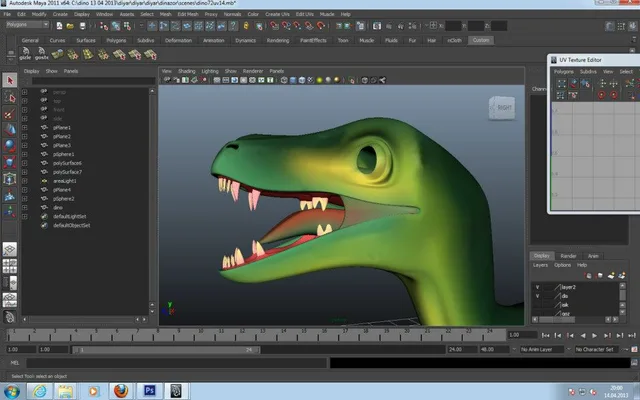This screenshot has width=640, height=400.
Task: Expand the areaLight1 node in Outliner
Action: pos(24,181)
